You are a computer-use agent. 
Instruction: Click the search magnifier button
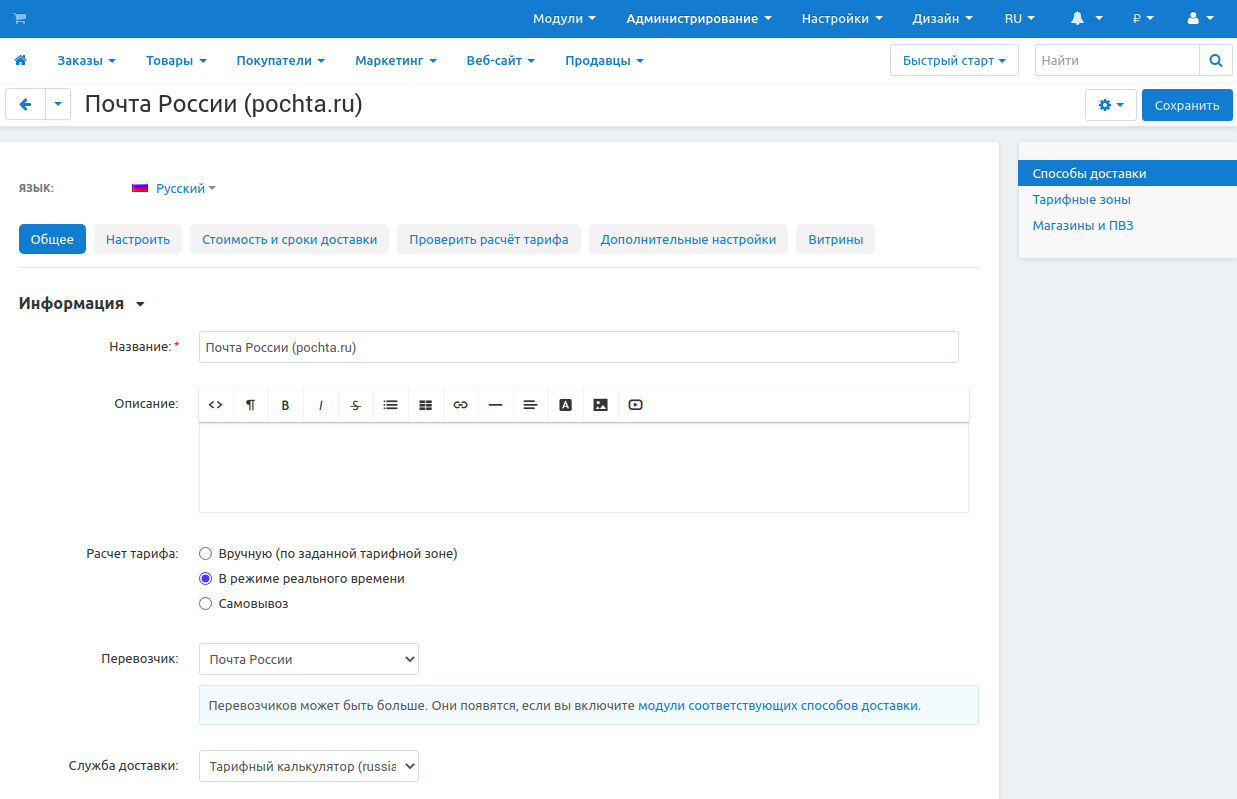tap(1215, 61)
